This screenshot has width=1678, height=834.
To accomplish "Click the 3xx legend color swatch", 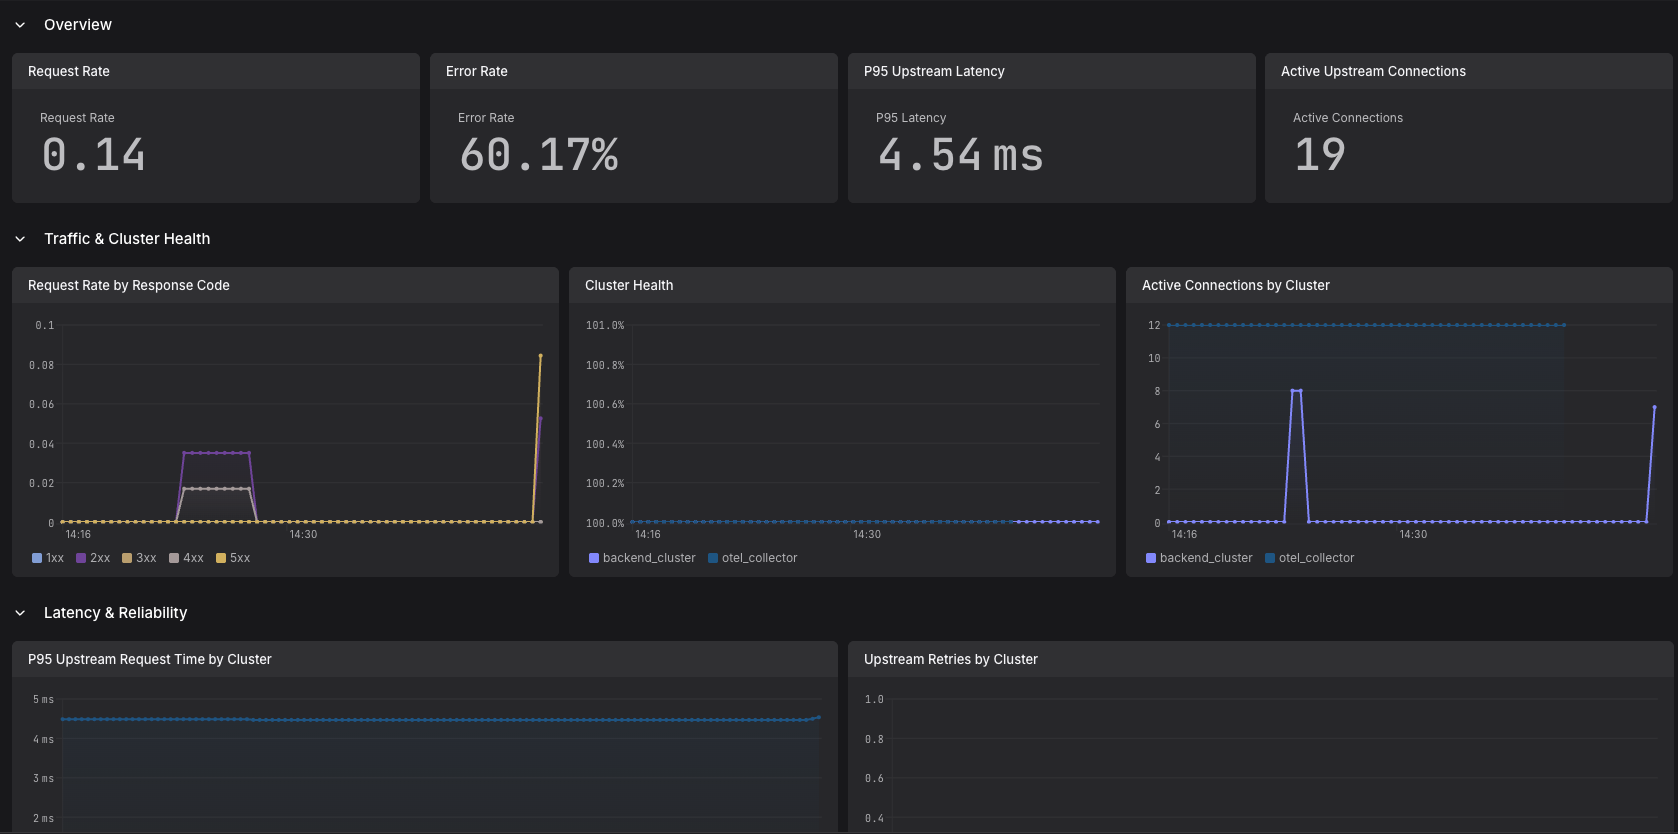I will pos(127,558).
